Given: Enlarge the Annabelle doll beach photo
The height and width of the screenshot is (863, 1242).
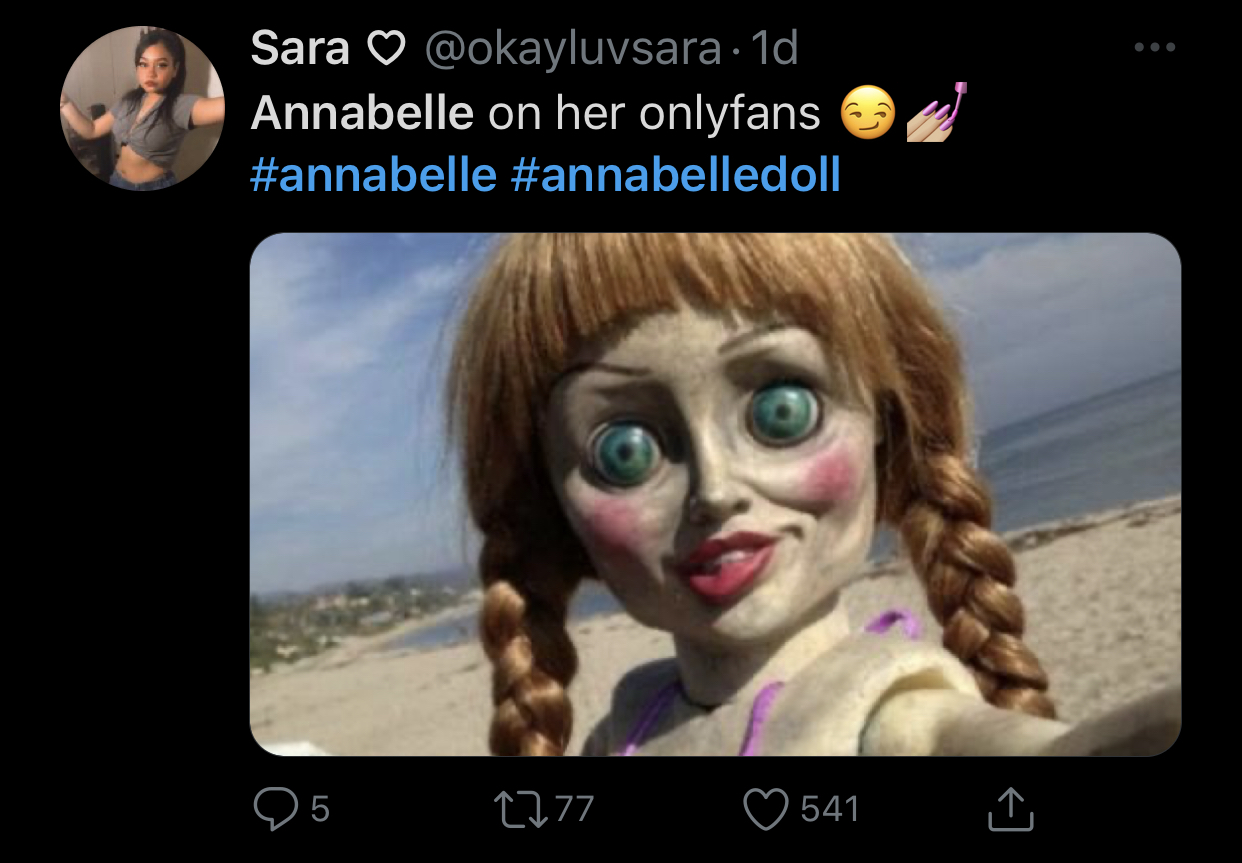Looking at the screenshot, I should [x=715, y=494].
